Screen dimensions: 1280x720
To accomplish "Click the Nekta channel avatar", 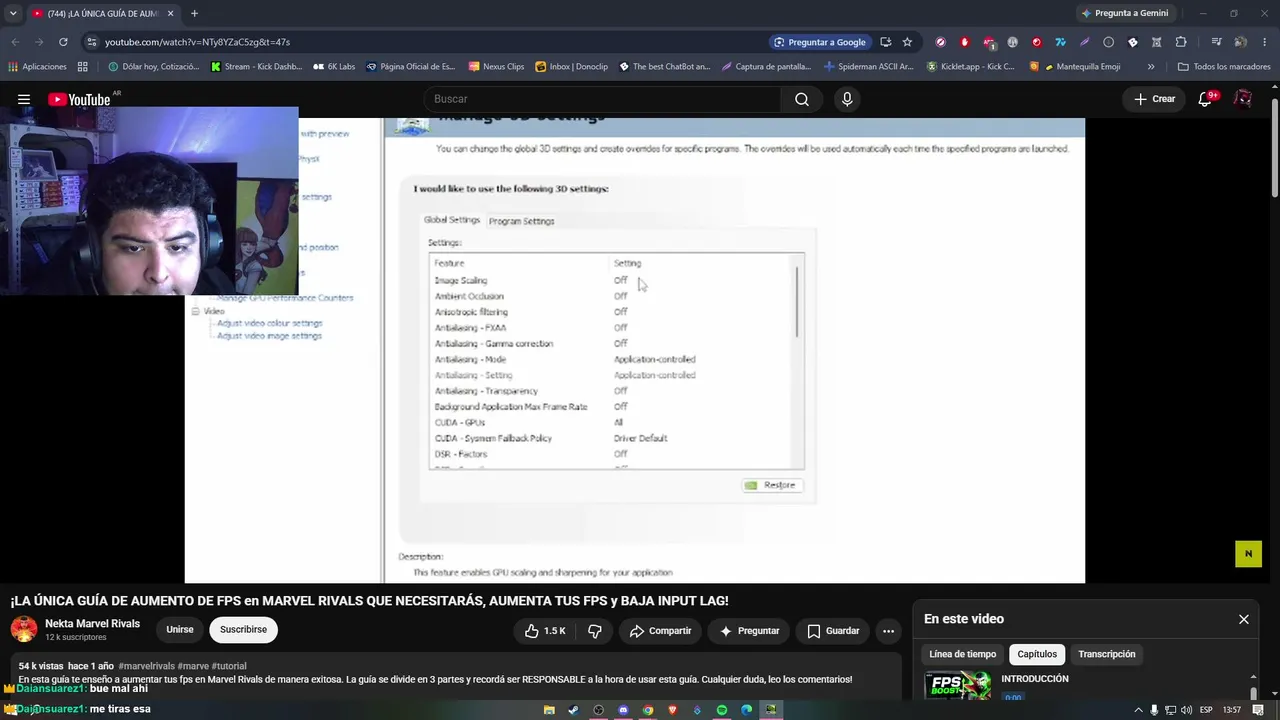I will point(24,629).
